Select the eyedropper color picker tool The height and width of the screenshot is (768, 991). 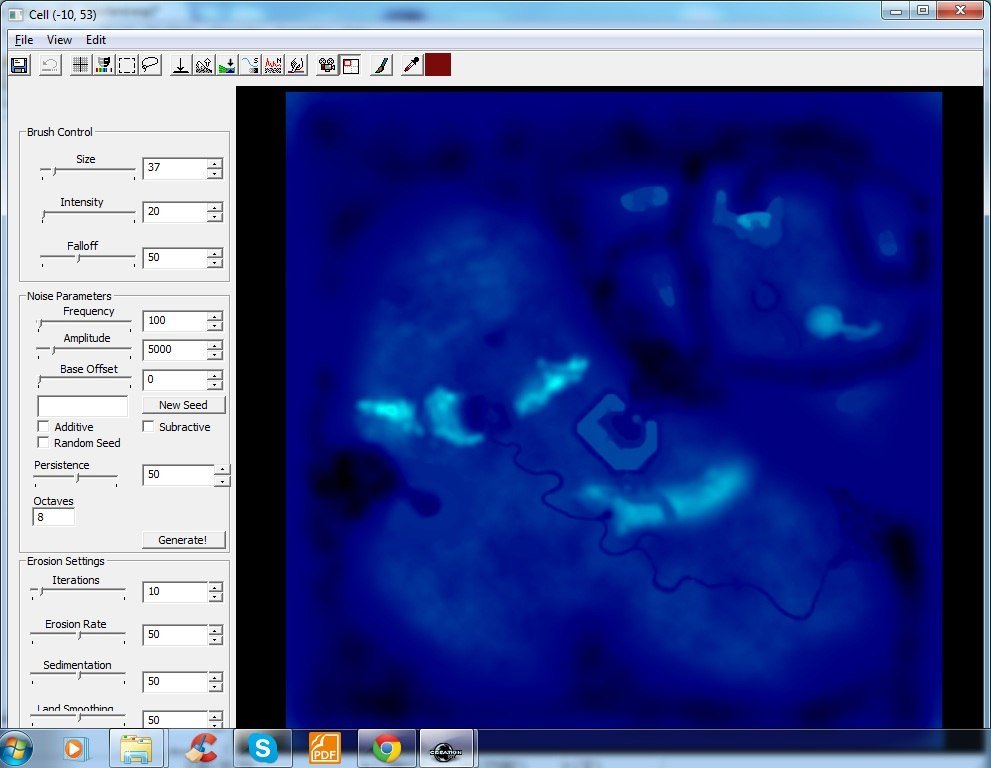410,65
